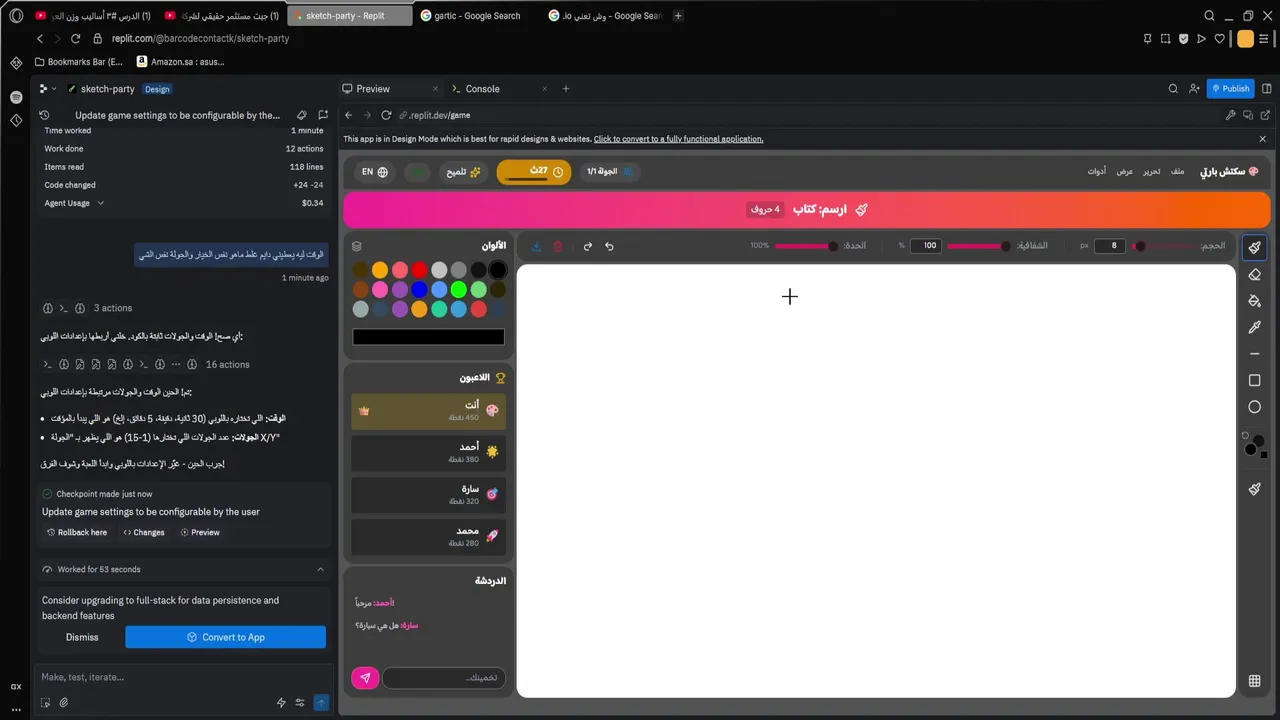The width and height of the screenshot is (1280, 720).
Task: Click the الجولة 1/1 round indicator
Action: 610,172
